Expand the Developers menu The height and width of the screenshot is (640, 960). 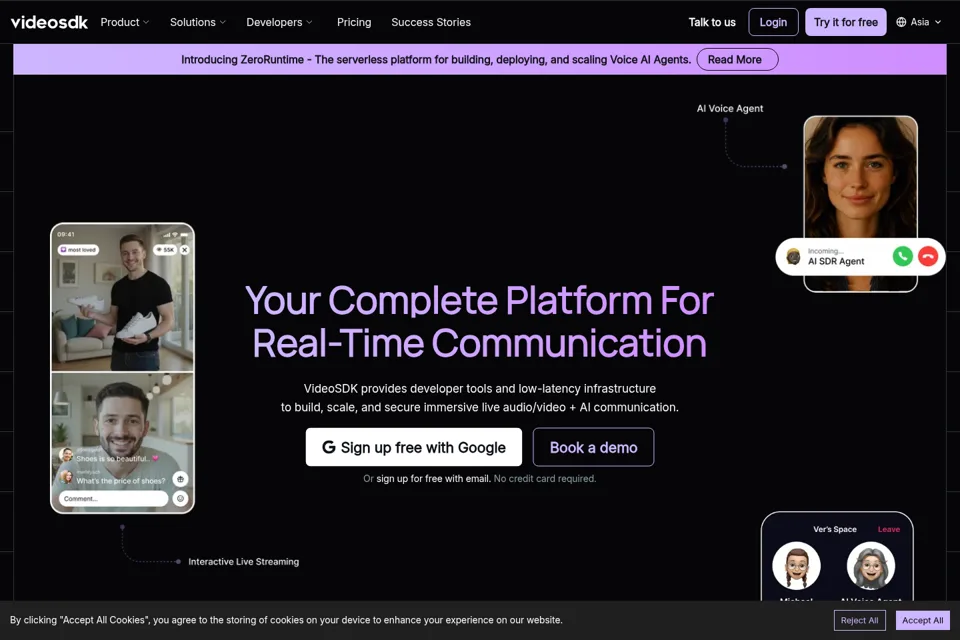tap(279, 22)
